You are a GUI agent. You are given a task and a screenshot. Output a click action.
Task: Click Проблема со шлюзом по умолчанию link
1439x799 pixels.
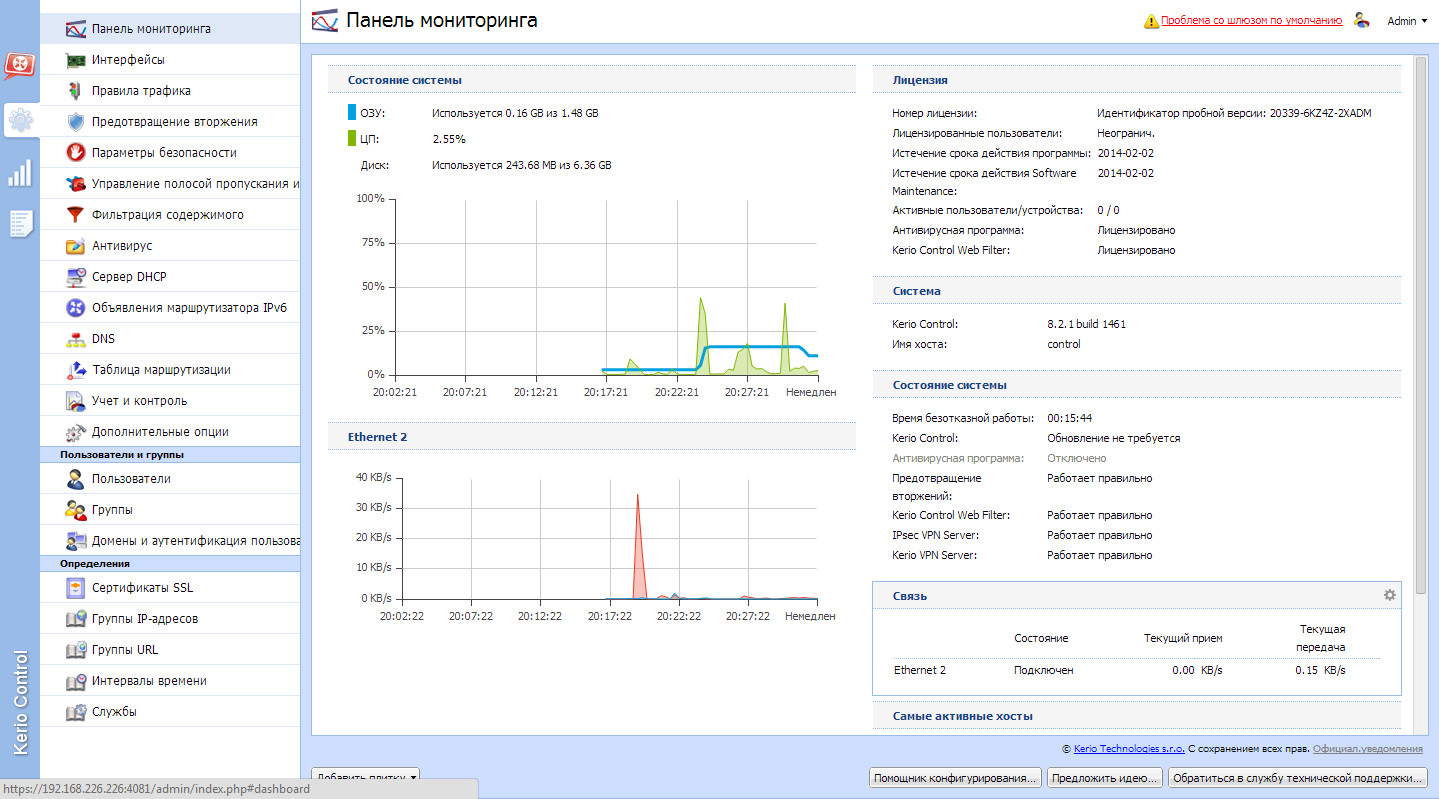1251,20
